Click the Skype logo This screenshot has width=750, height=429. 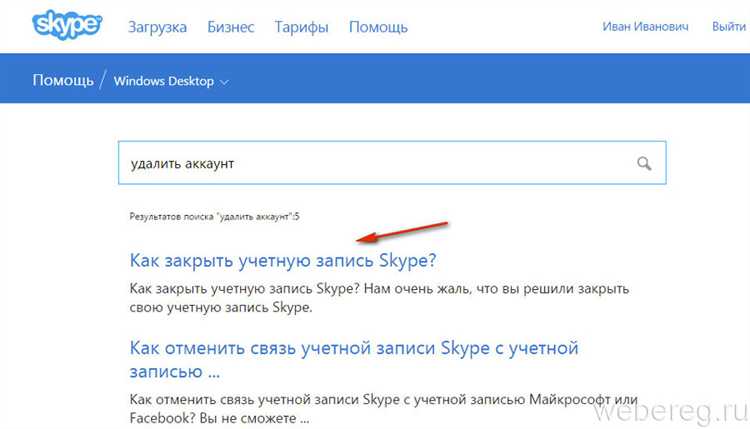(x=67, y=25)
